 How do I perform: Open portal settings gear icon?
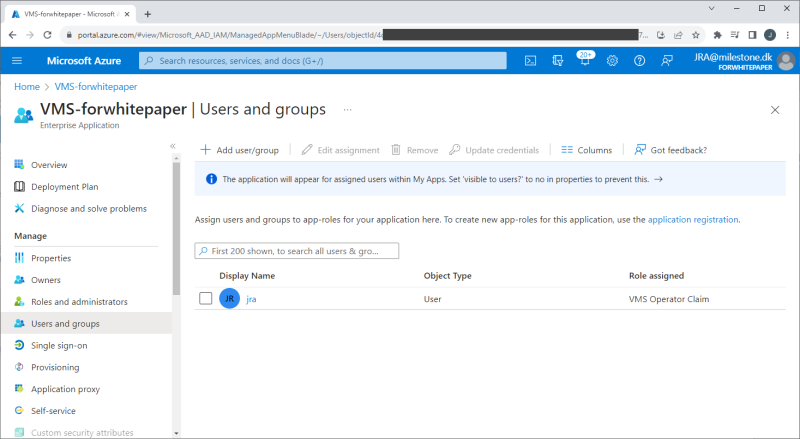(612, 61)
